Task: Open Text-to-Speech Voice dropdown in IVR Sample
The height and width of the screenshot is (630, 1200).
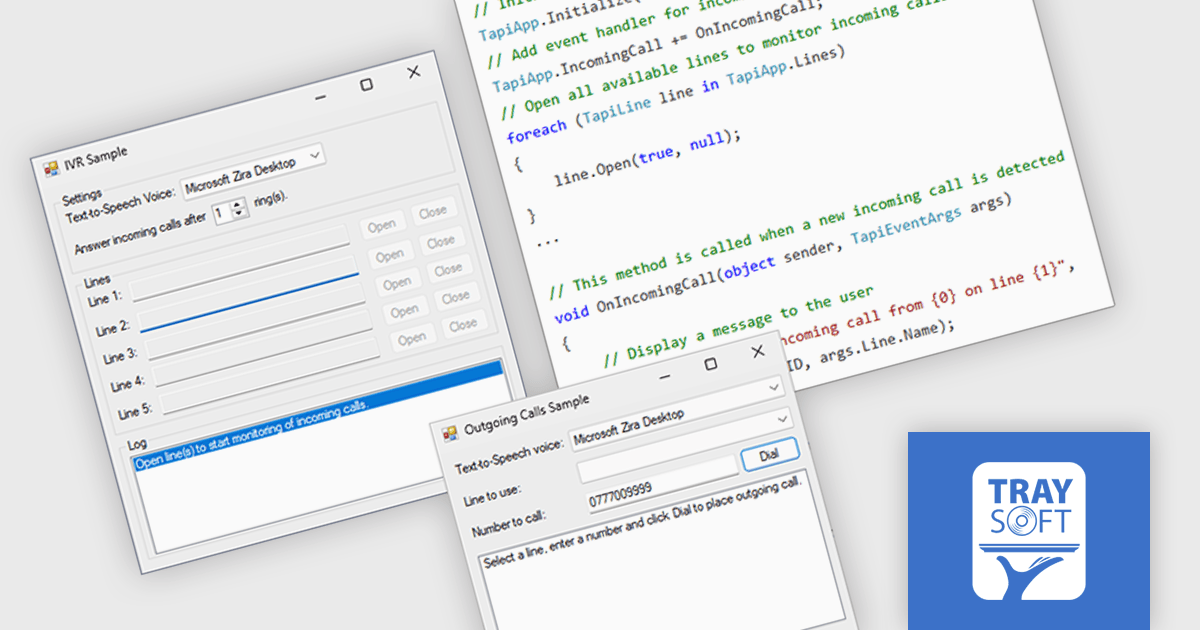Action: click(315, 155)
